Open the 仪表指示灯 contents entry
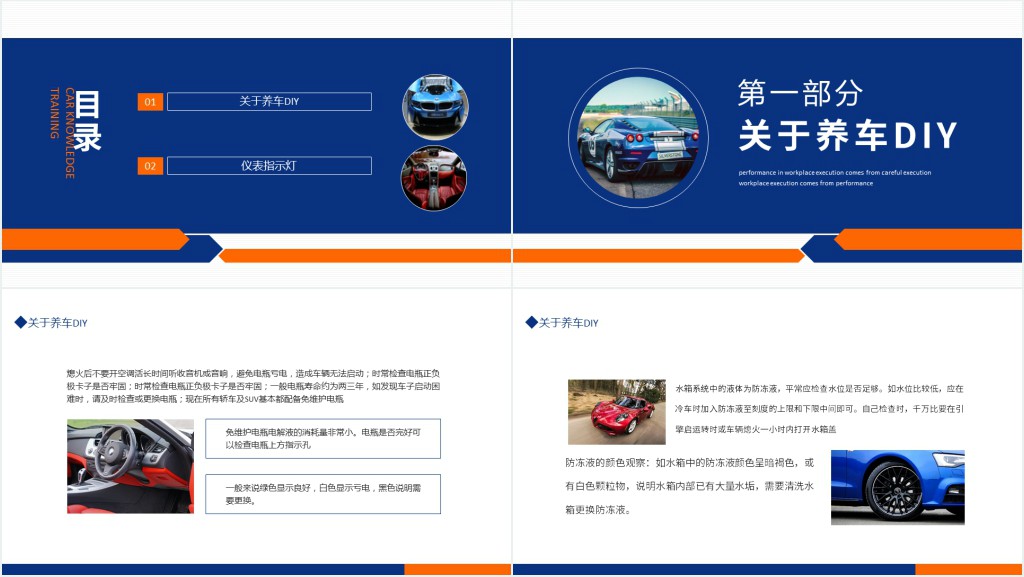The width and height of the screenshot is (1024, 577). (x=269, y=166)
